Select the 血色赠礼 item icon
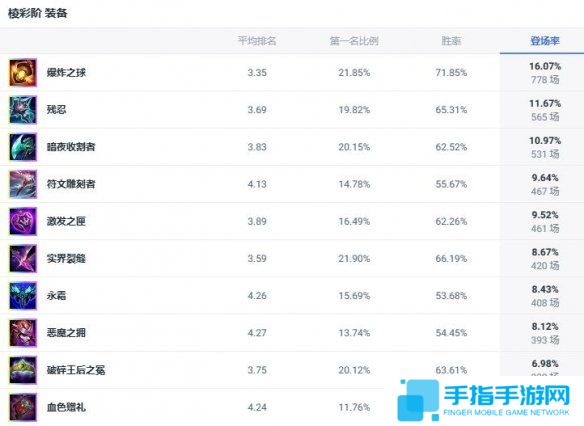584x426 pixels. [x=23, y=407]
